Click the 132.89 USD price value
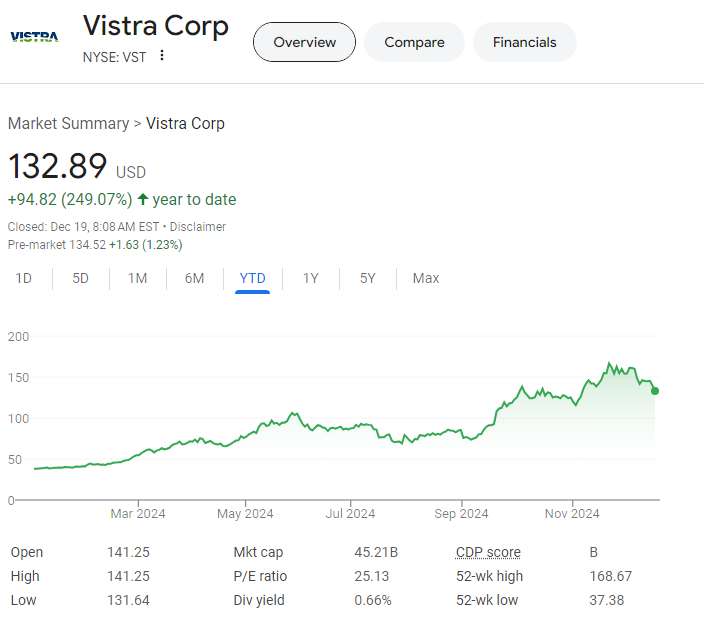 coord(57,166)
